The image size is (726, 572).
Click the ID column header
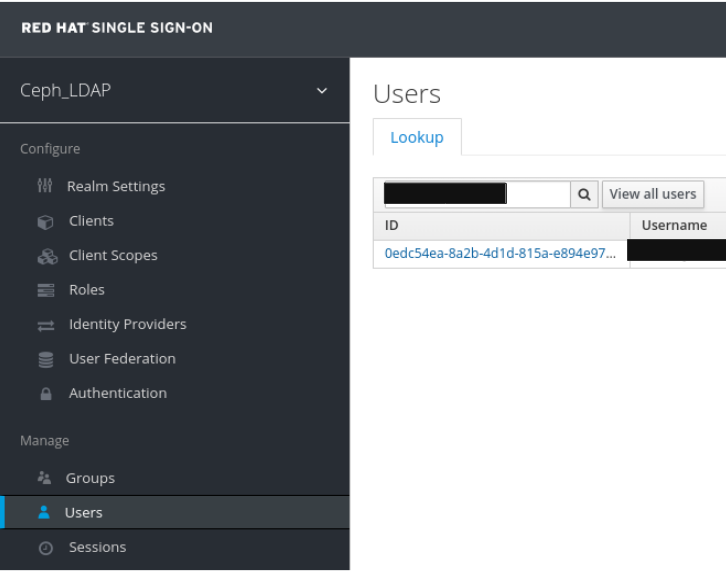tap(499, 226)
